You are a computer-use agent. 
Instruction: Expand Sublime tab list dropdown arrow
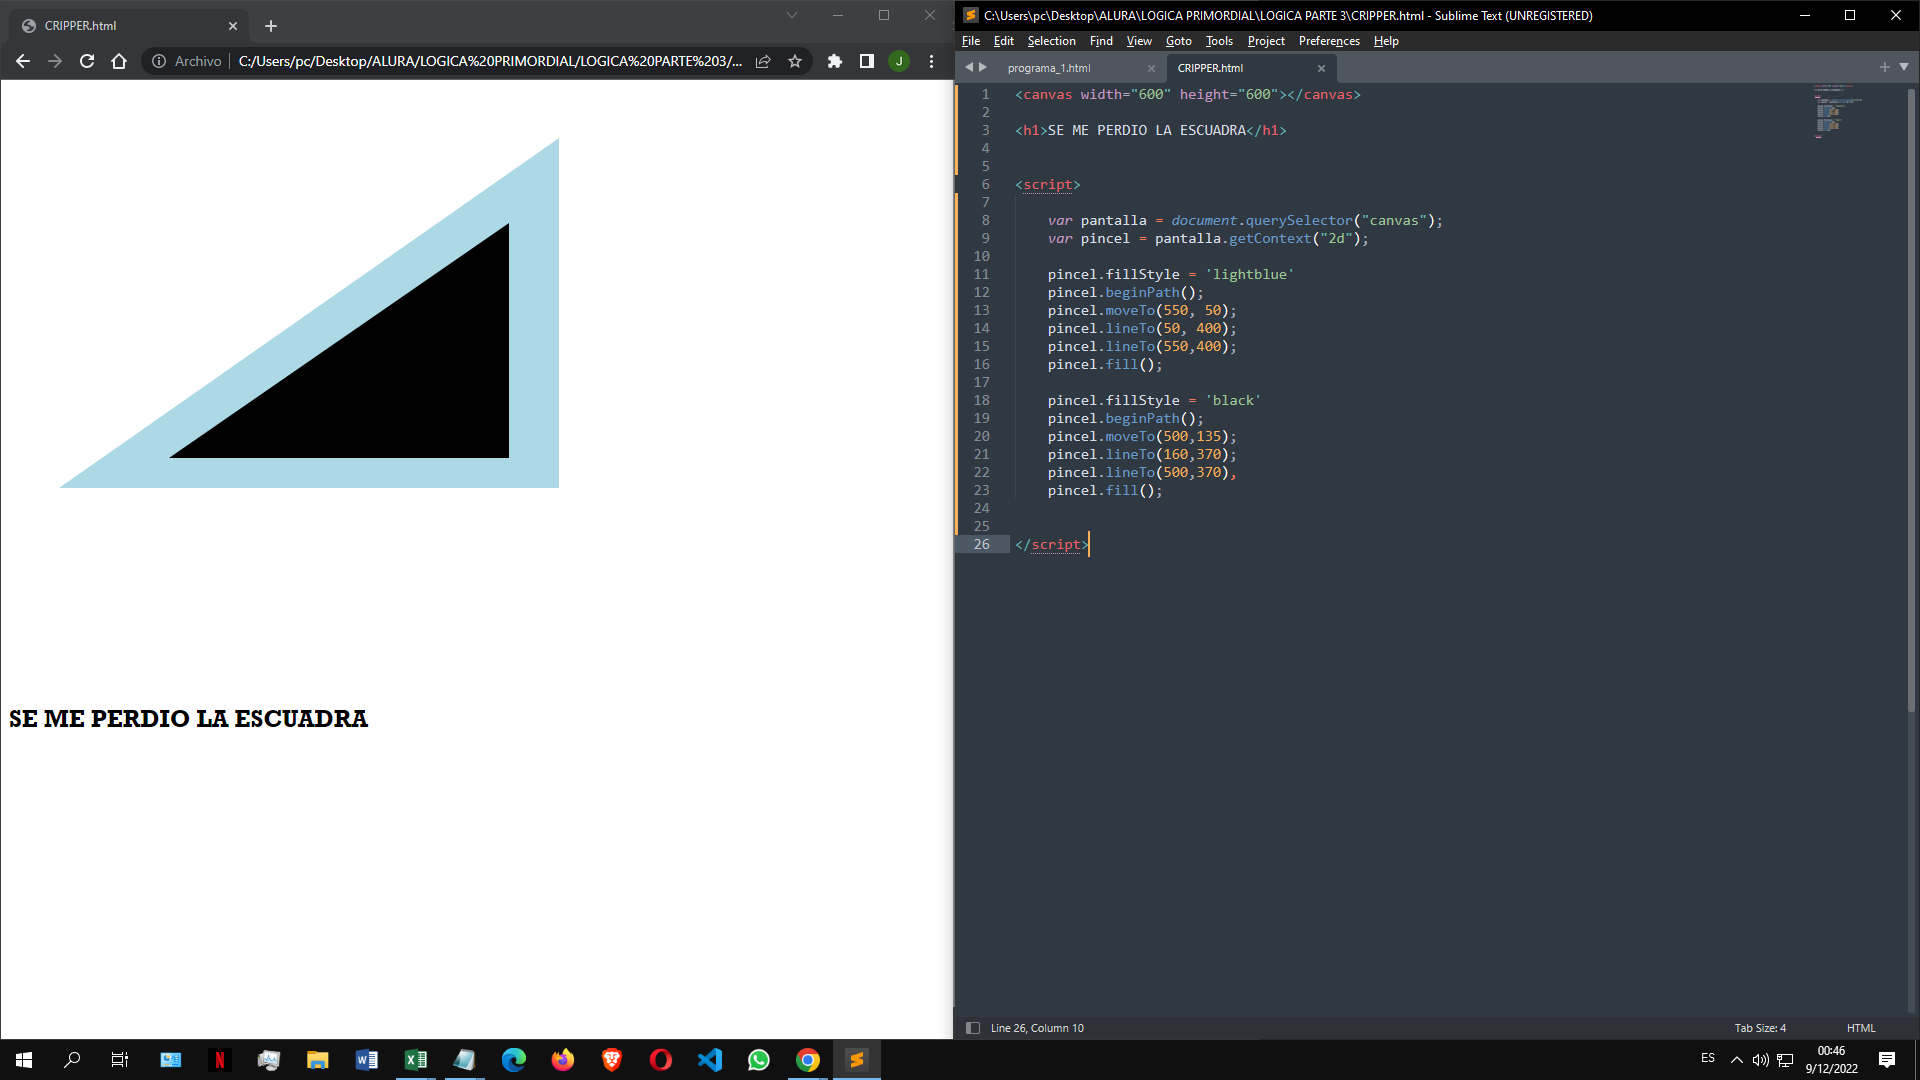pos(1904,67)
